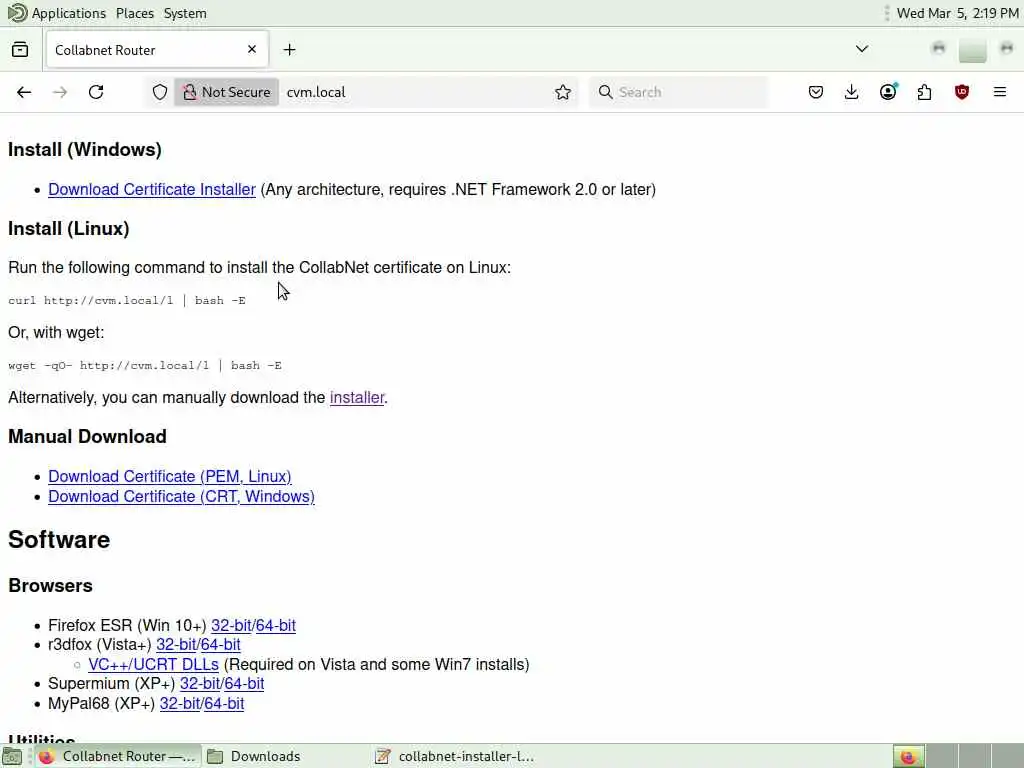
Task: Open the tracking protection shield icon
Action: coord(160,92)
